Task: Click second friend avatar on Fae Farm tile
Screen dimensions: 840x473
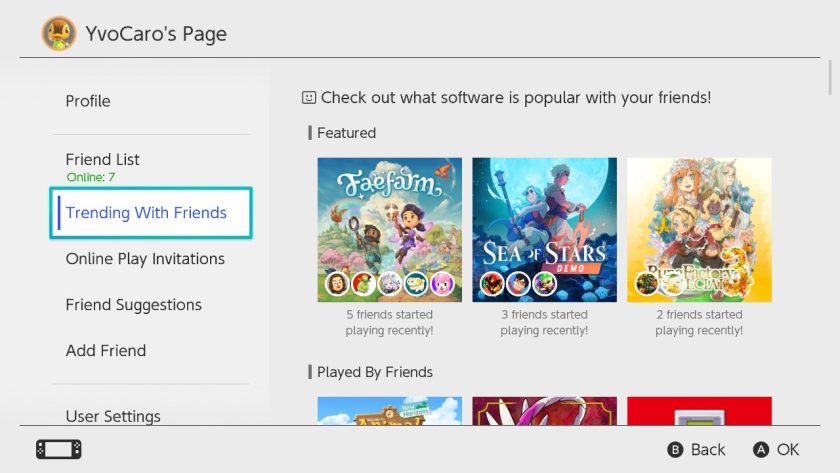Action: tap(364, 284)
